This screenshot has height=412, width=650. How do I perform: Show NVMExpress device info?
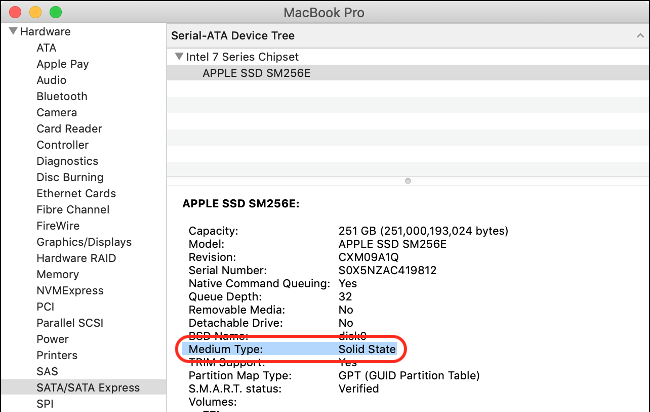click(70, 290)
